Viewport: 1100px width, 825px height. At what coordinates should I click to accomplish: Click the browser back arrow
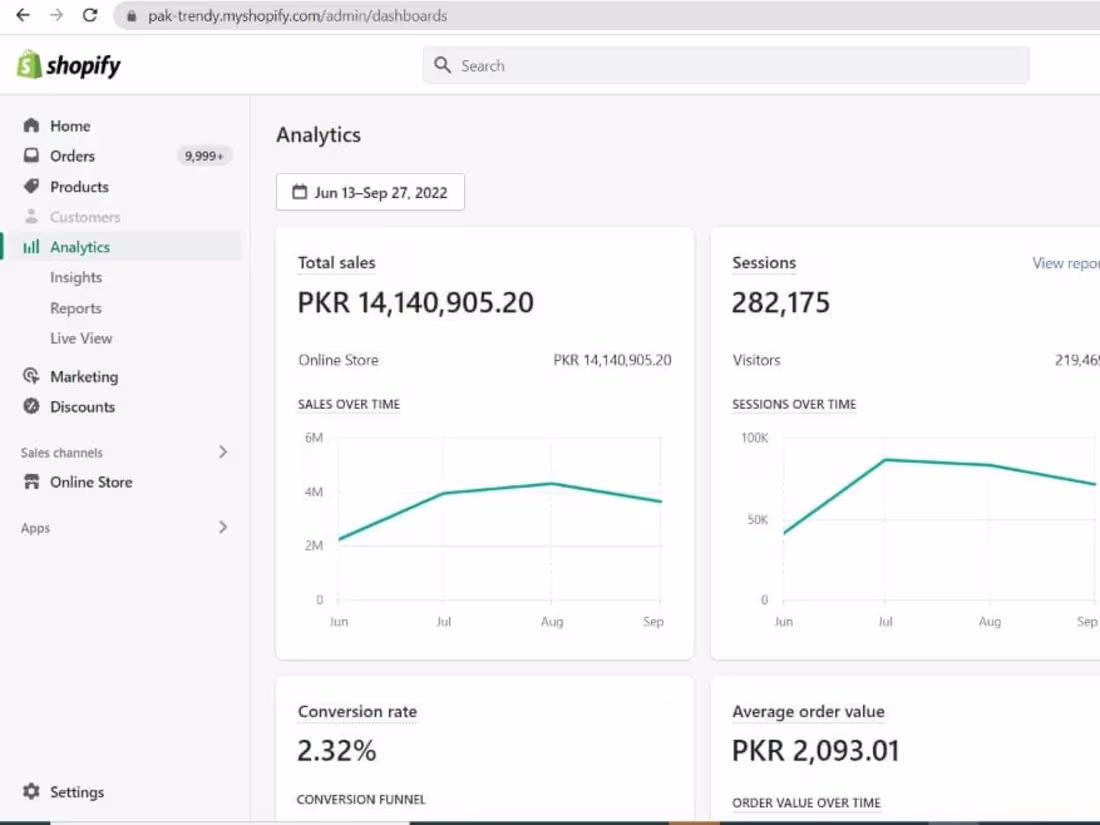click(x=22, y=15)
